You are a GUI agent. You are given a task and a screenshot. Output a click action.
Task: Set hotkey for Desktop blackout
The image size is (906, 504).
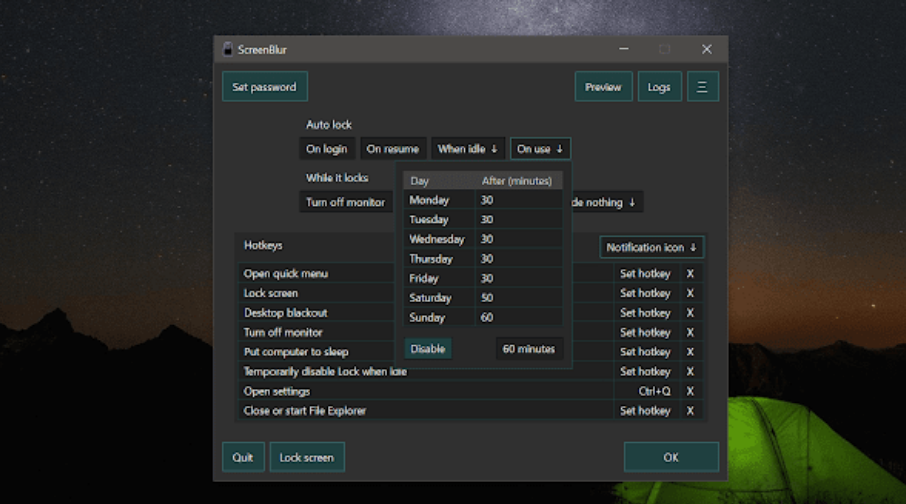pos(645,313)
